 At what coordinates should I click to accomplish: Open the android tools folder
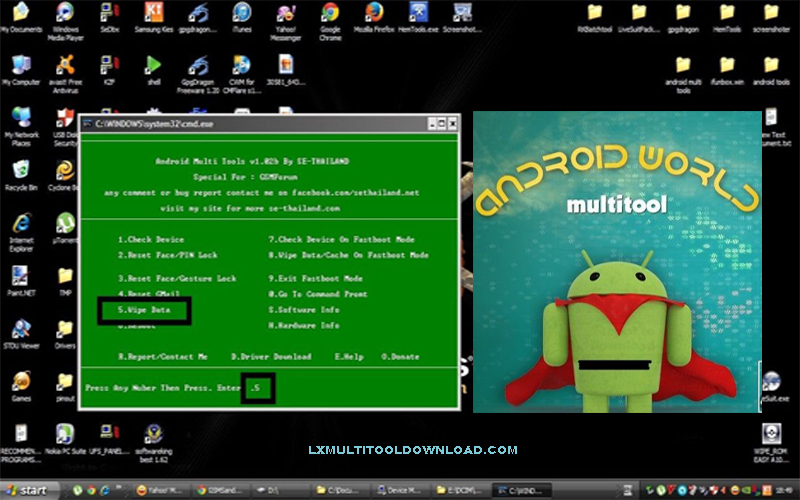(x=771, y=70)
